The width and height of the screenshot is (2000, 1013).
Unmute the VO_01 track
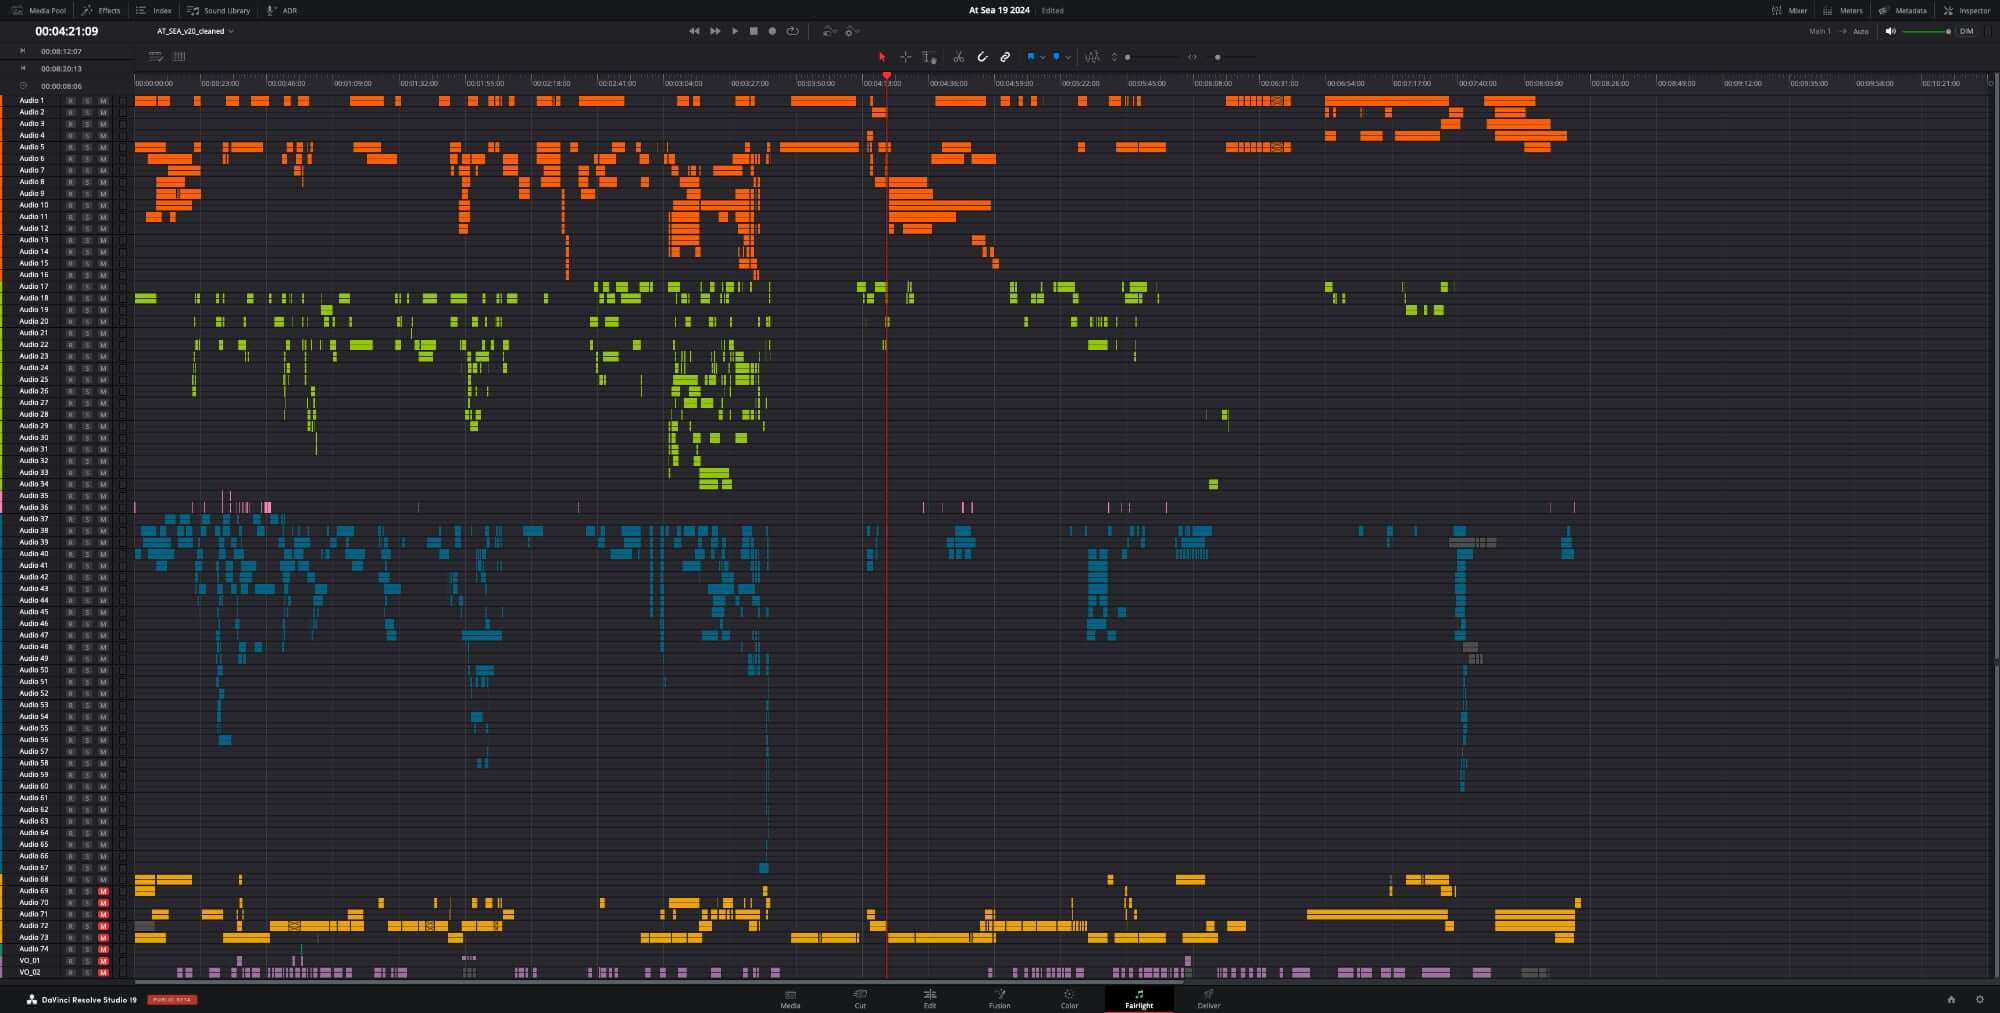pyautogui.click(x=103, y=961)
